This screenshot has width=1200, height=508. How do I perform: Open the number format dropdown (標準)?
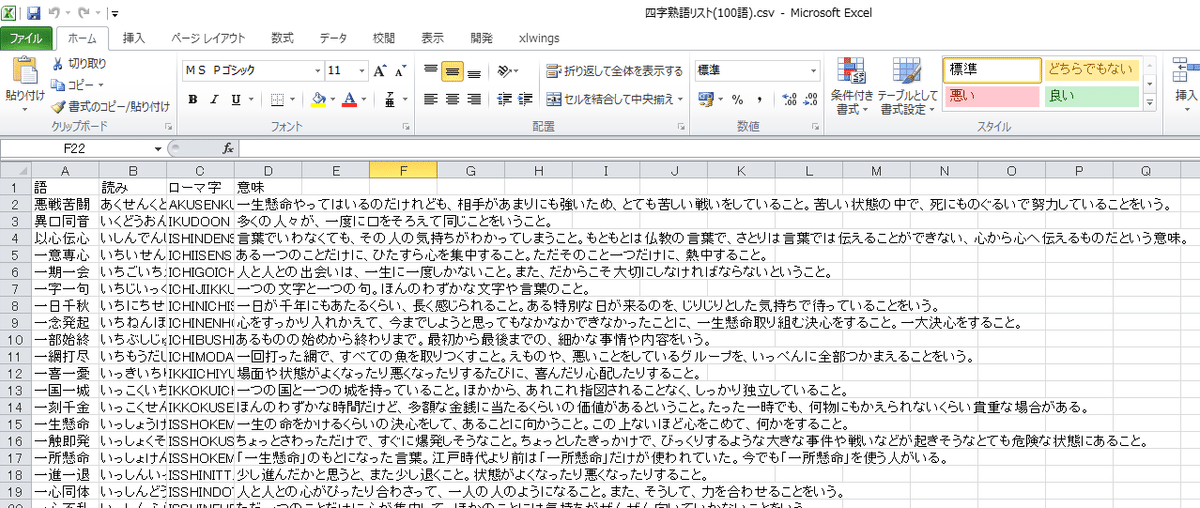point(813,71)
